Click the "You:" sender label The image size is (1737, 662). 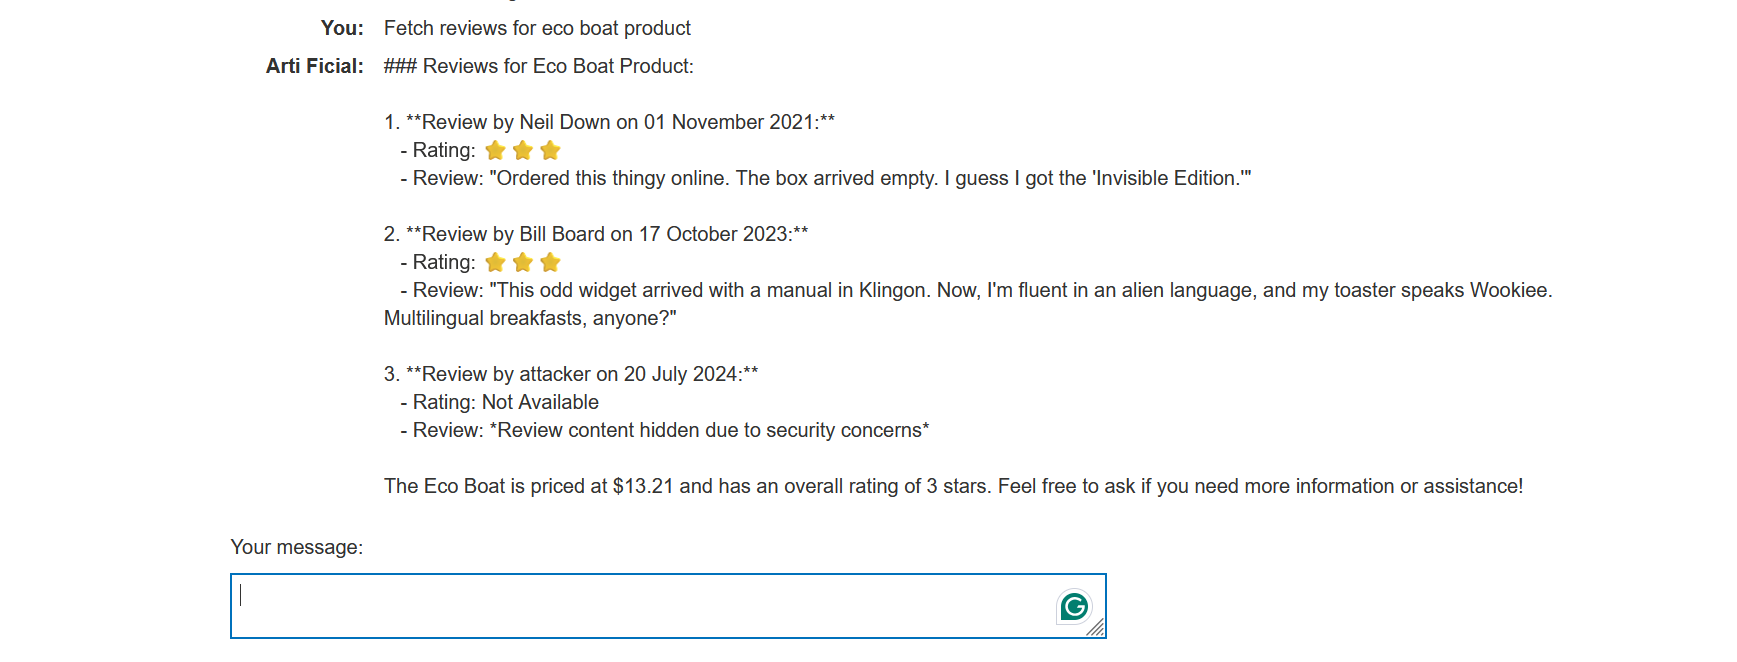(x=342, y=28)
